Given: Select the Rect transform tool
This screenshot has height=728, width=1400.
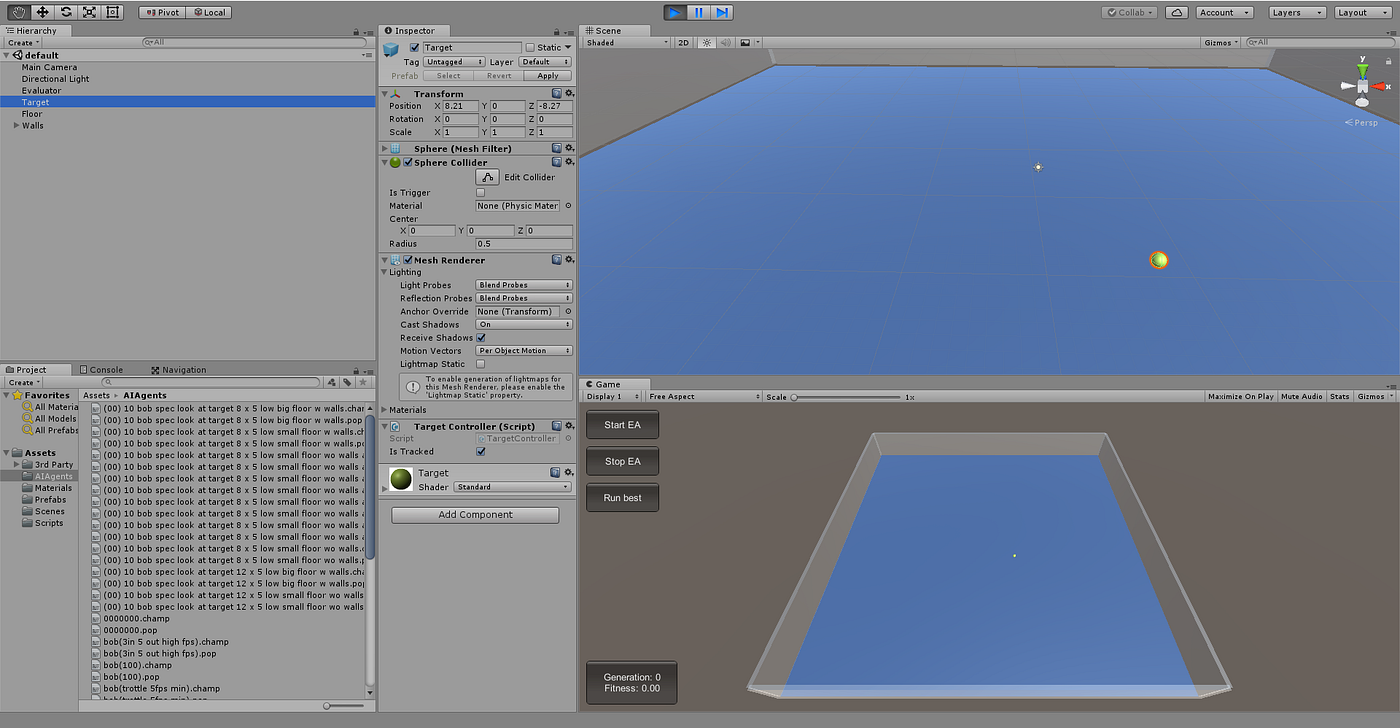Looking at the screenshot, I should point(111,11).
